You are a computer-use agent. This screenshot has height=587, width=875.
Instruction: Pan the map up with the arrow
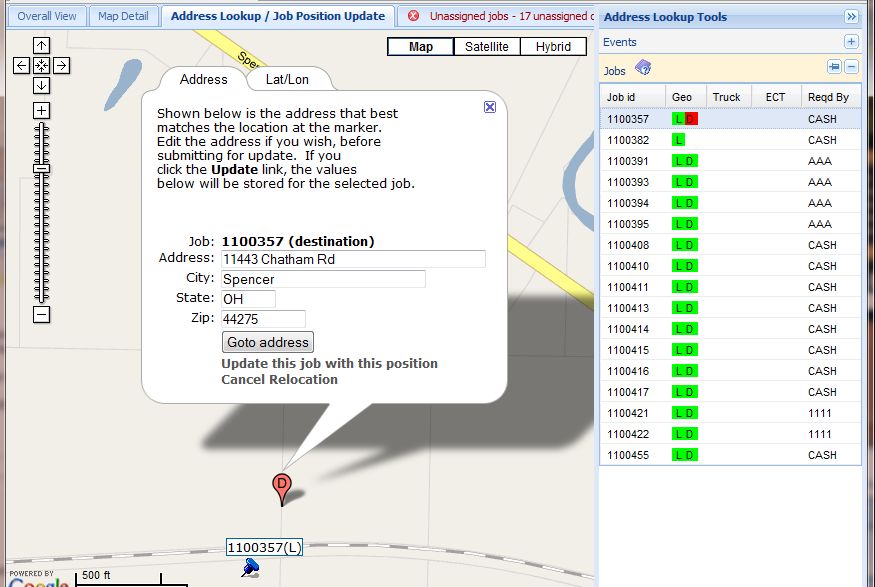coord(41,46)
